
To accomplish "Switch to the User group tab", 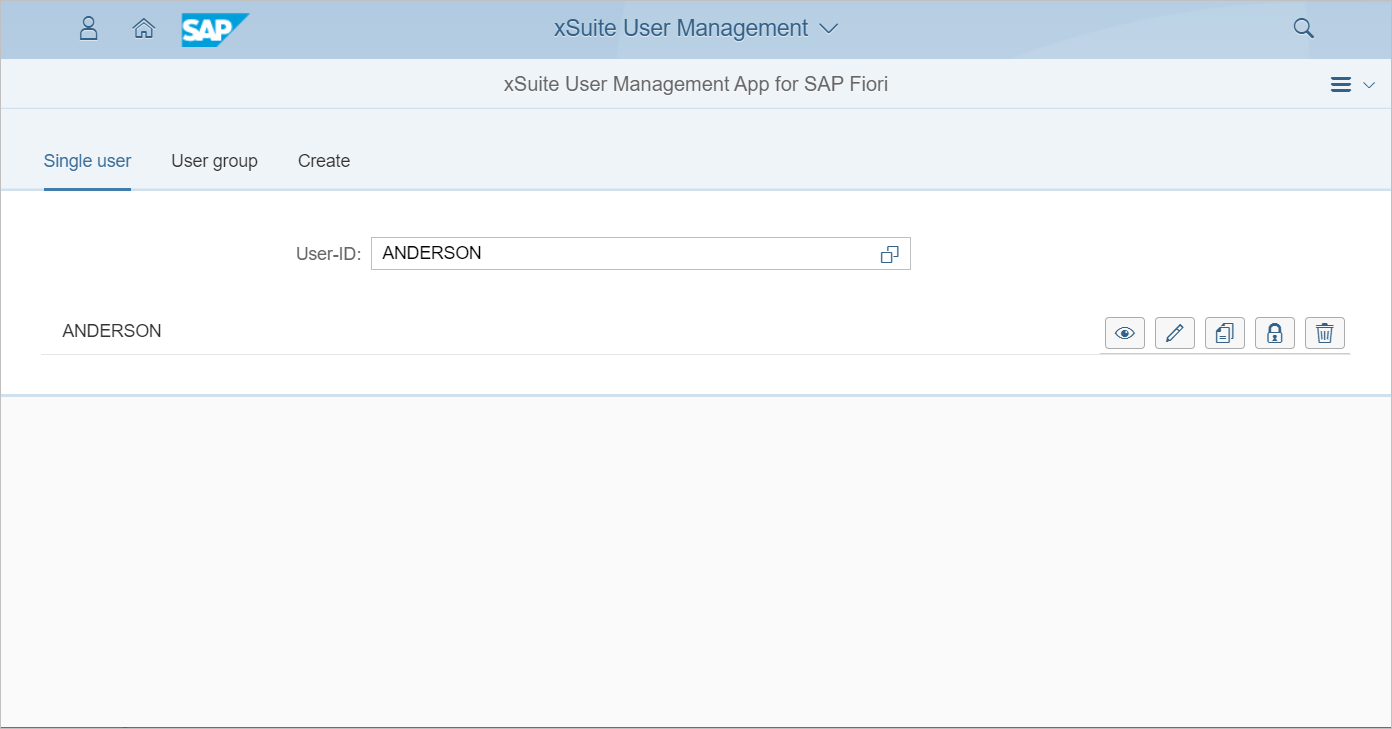I will pos(214,161).
